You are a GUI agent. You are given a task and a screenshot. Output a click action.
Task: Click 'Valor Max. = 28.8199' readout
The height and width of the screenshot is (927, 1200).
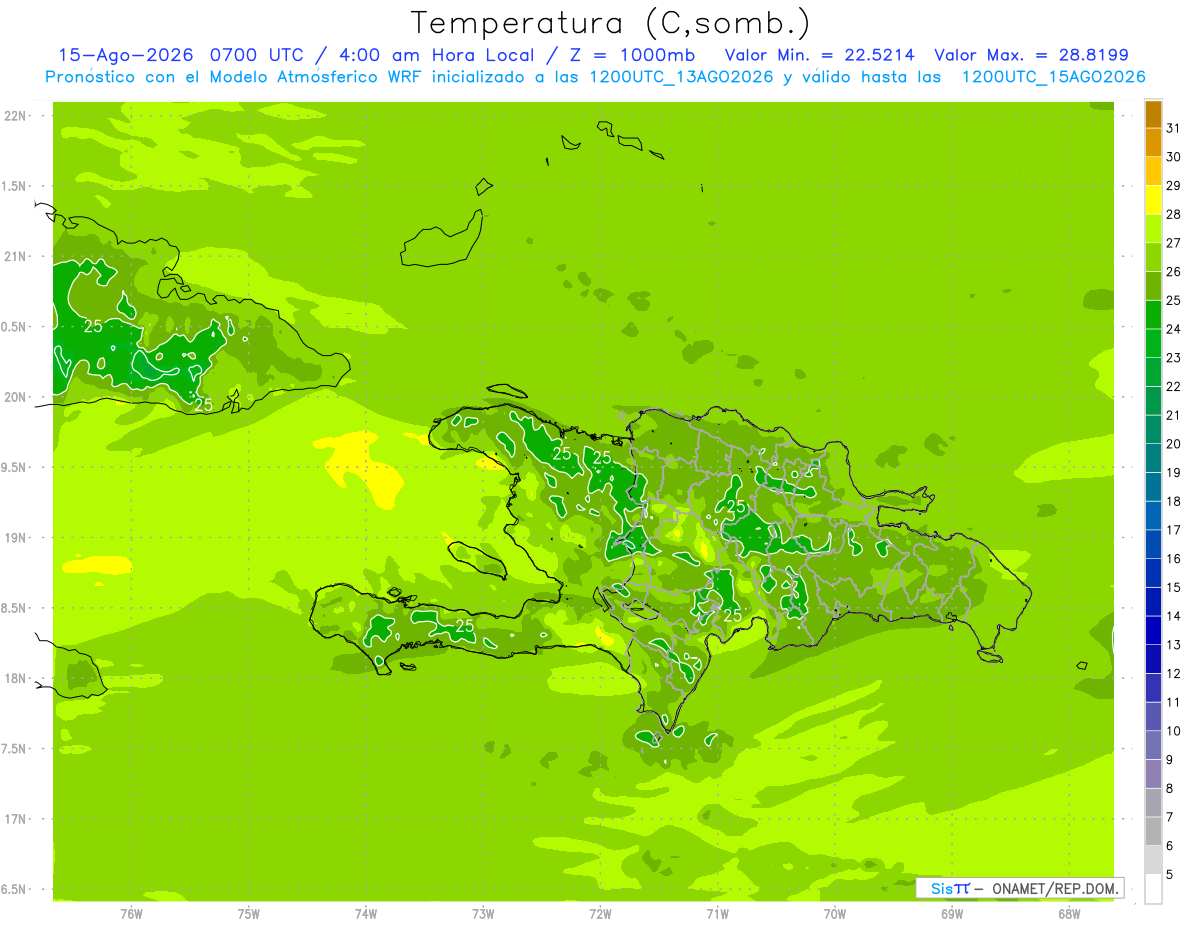click(1031, 55)
